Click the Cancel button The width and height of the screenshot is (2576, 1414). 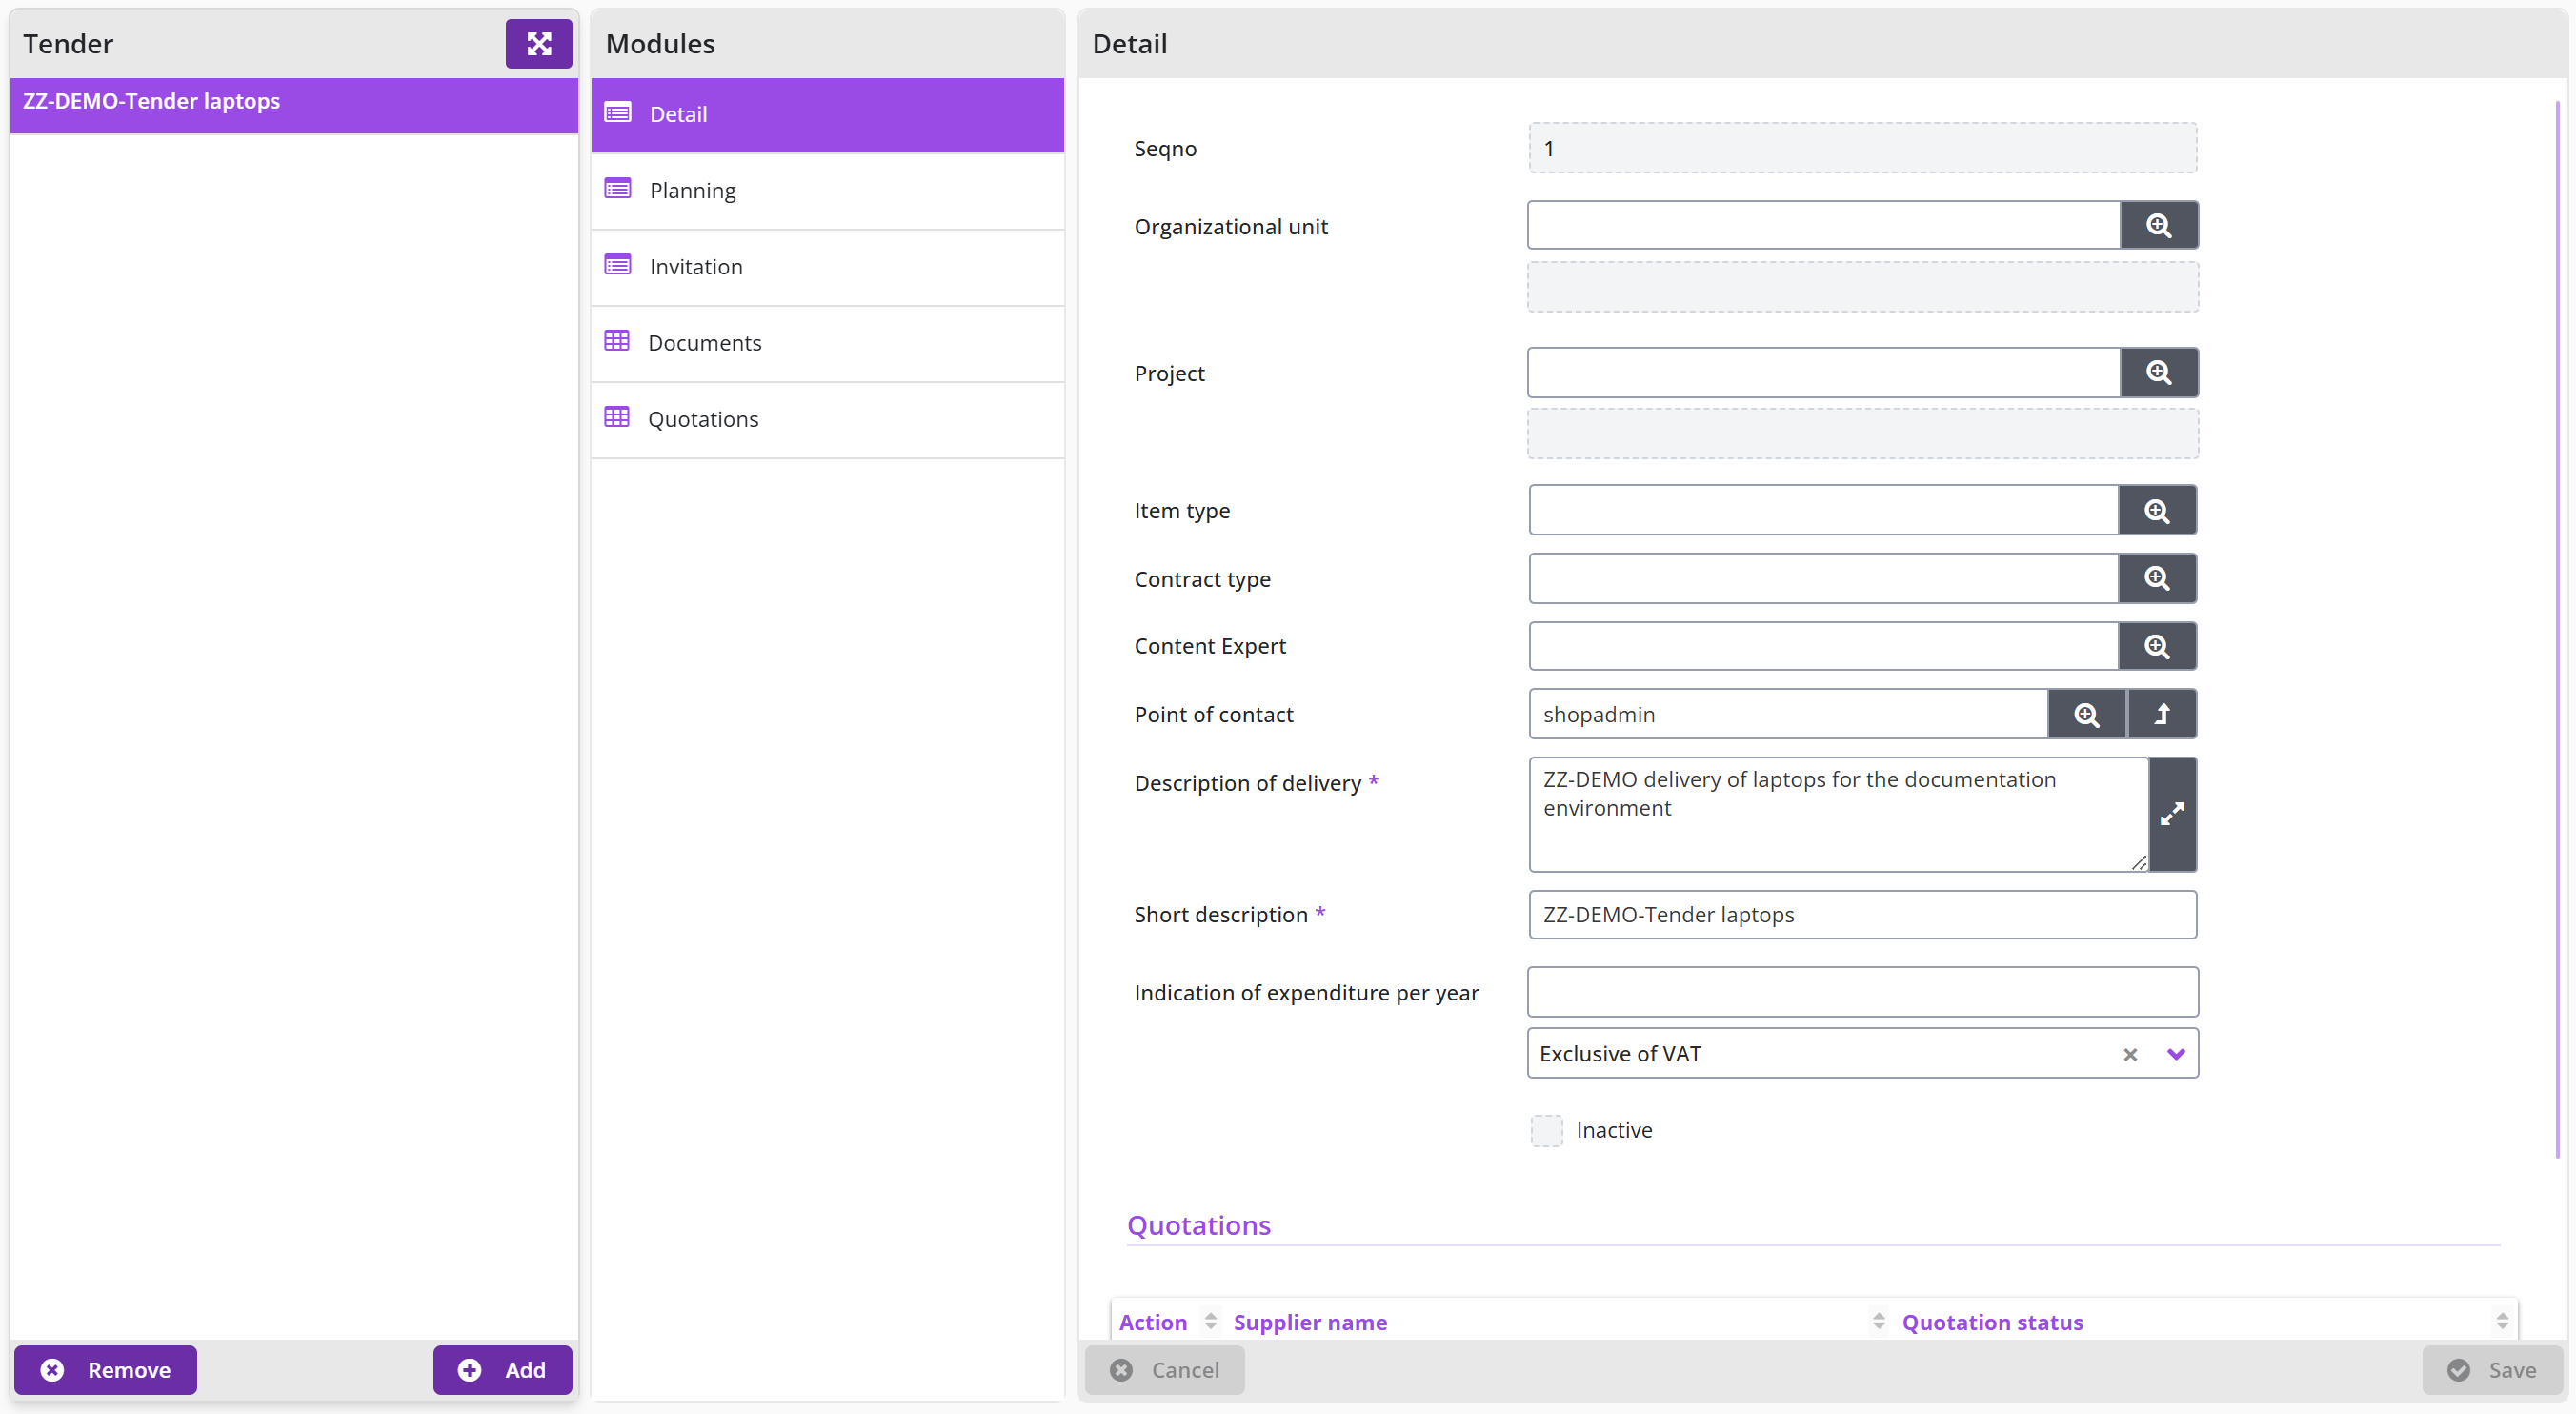(x=1164, y=1369)
